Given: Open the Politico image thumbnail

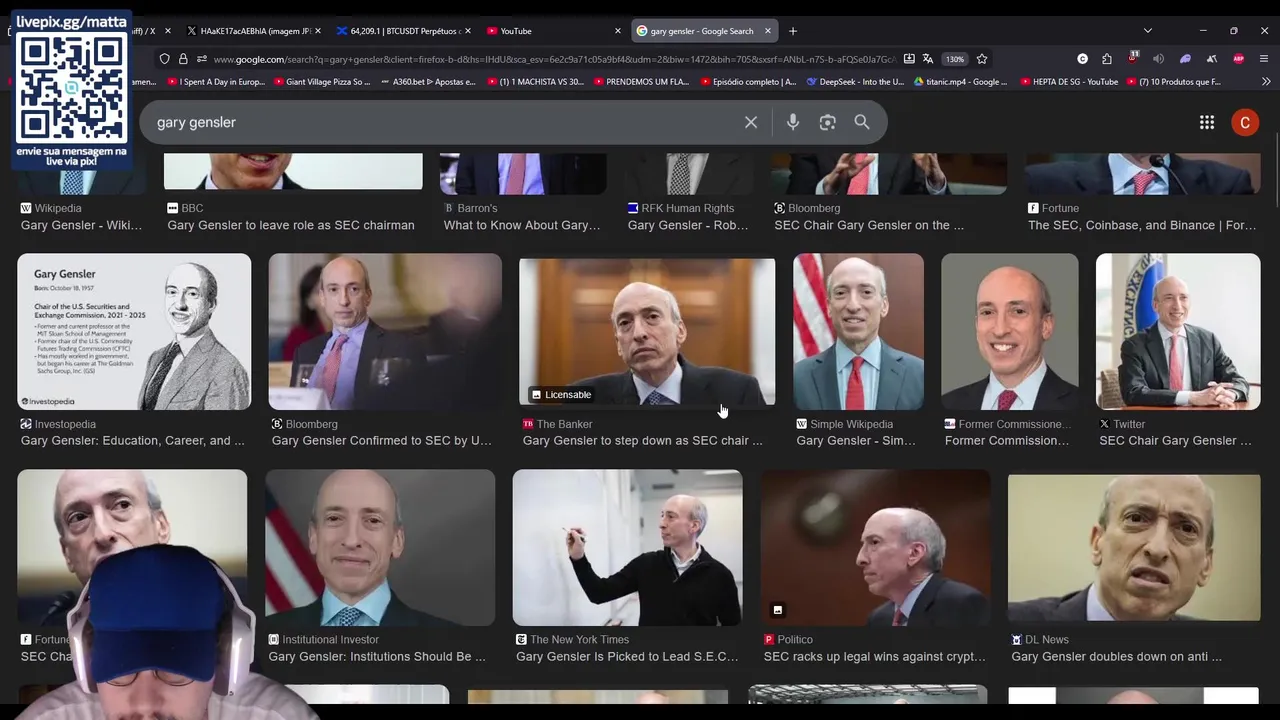Looking at the screenshot, I should click(x=876, y=548).
